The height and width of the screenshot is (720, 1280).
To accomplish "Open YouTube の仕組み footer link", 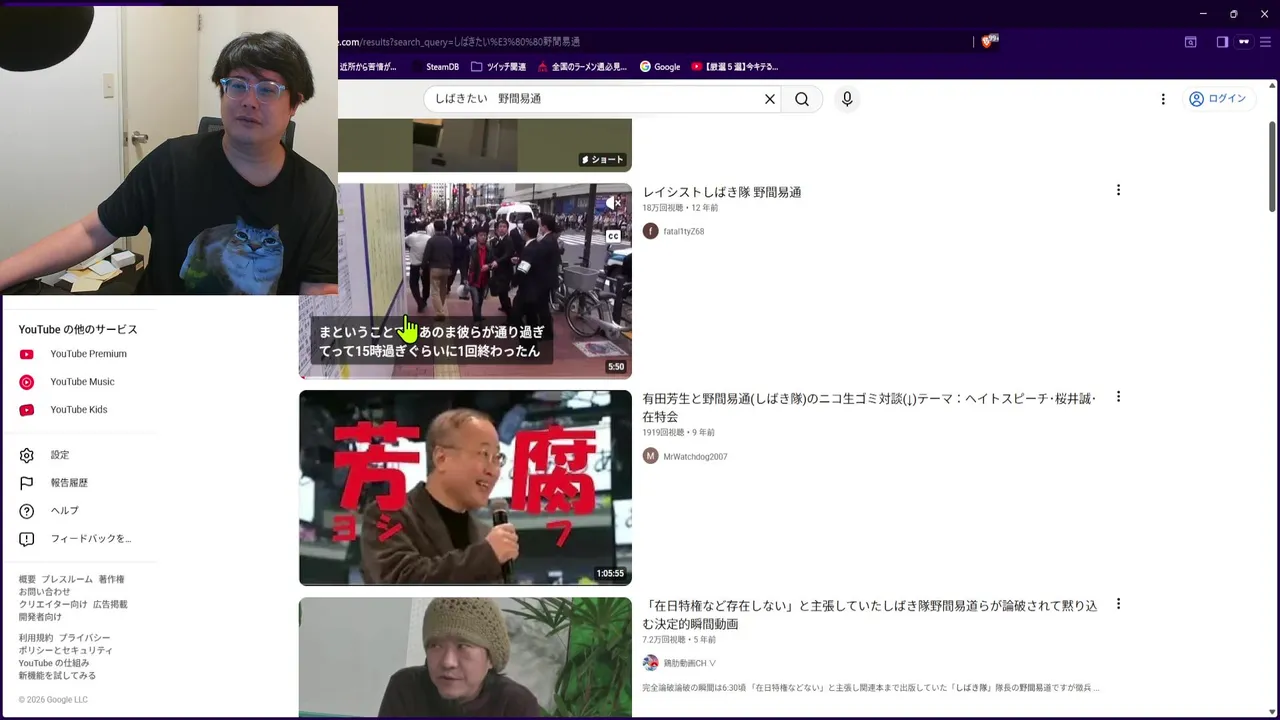I will [54, 663].
